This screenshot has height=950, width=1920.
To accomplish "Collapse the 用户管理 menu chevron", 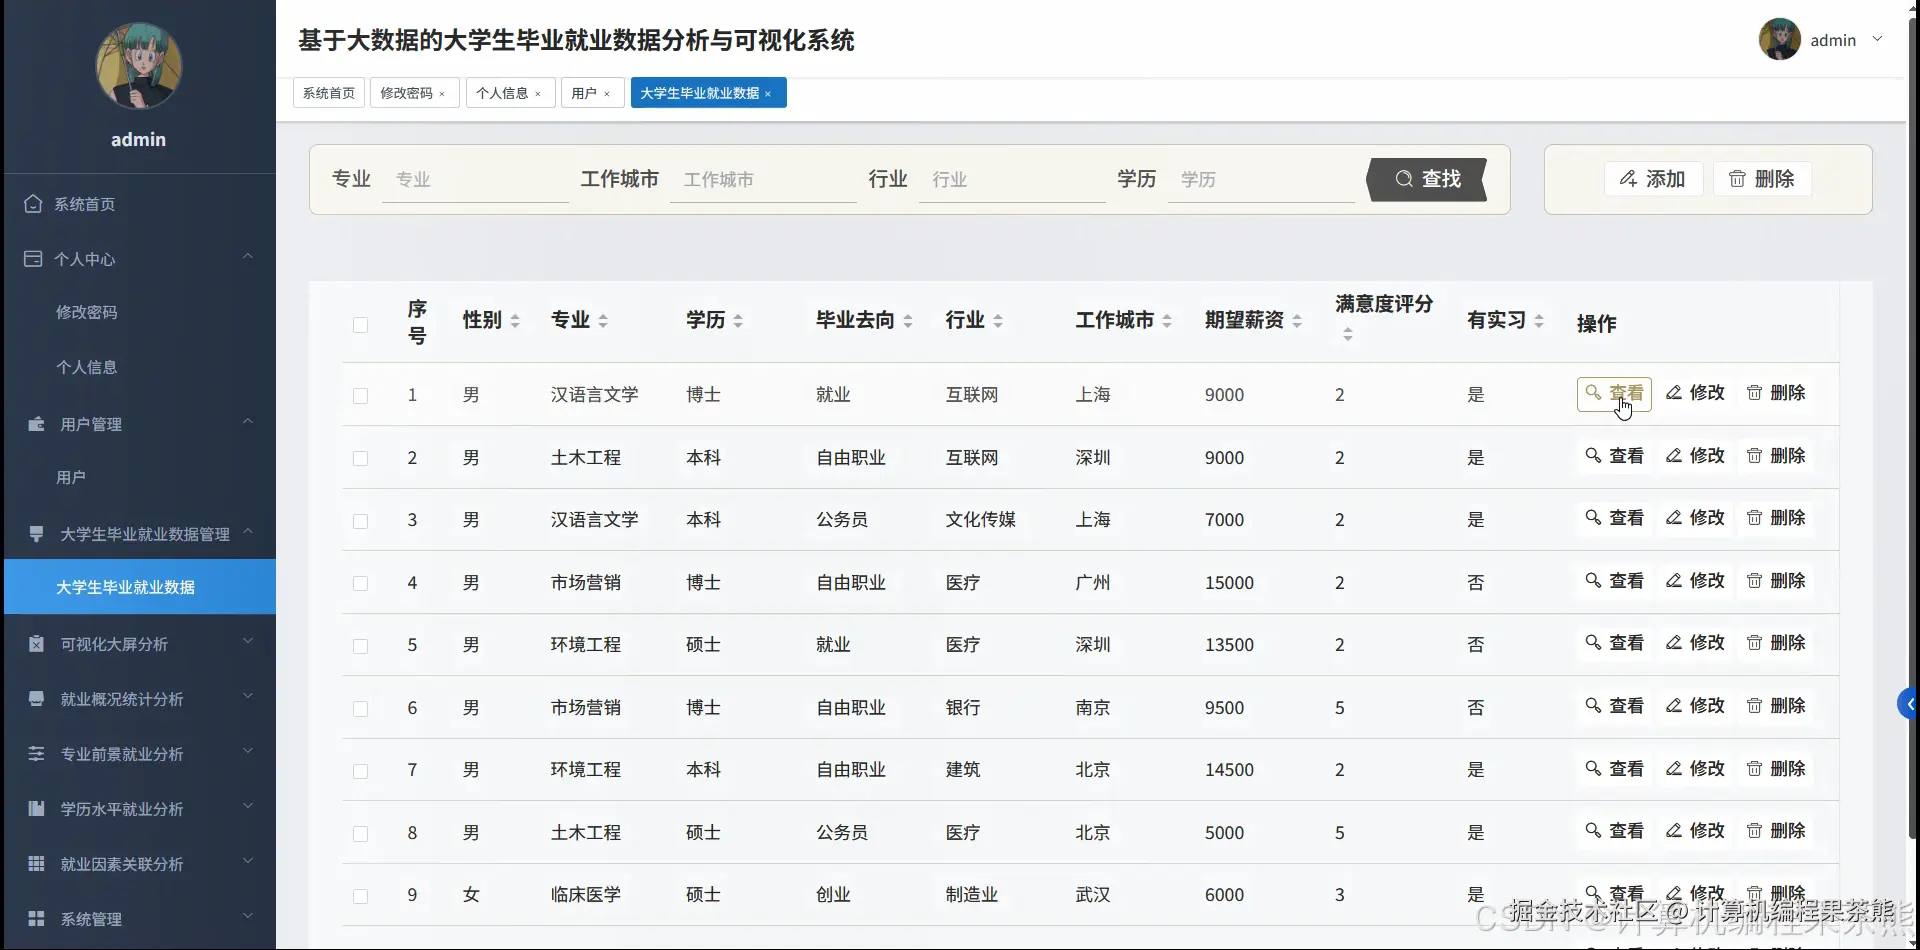I will pyautogui.click(x=248, y=421).
